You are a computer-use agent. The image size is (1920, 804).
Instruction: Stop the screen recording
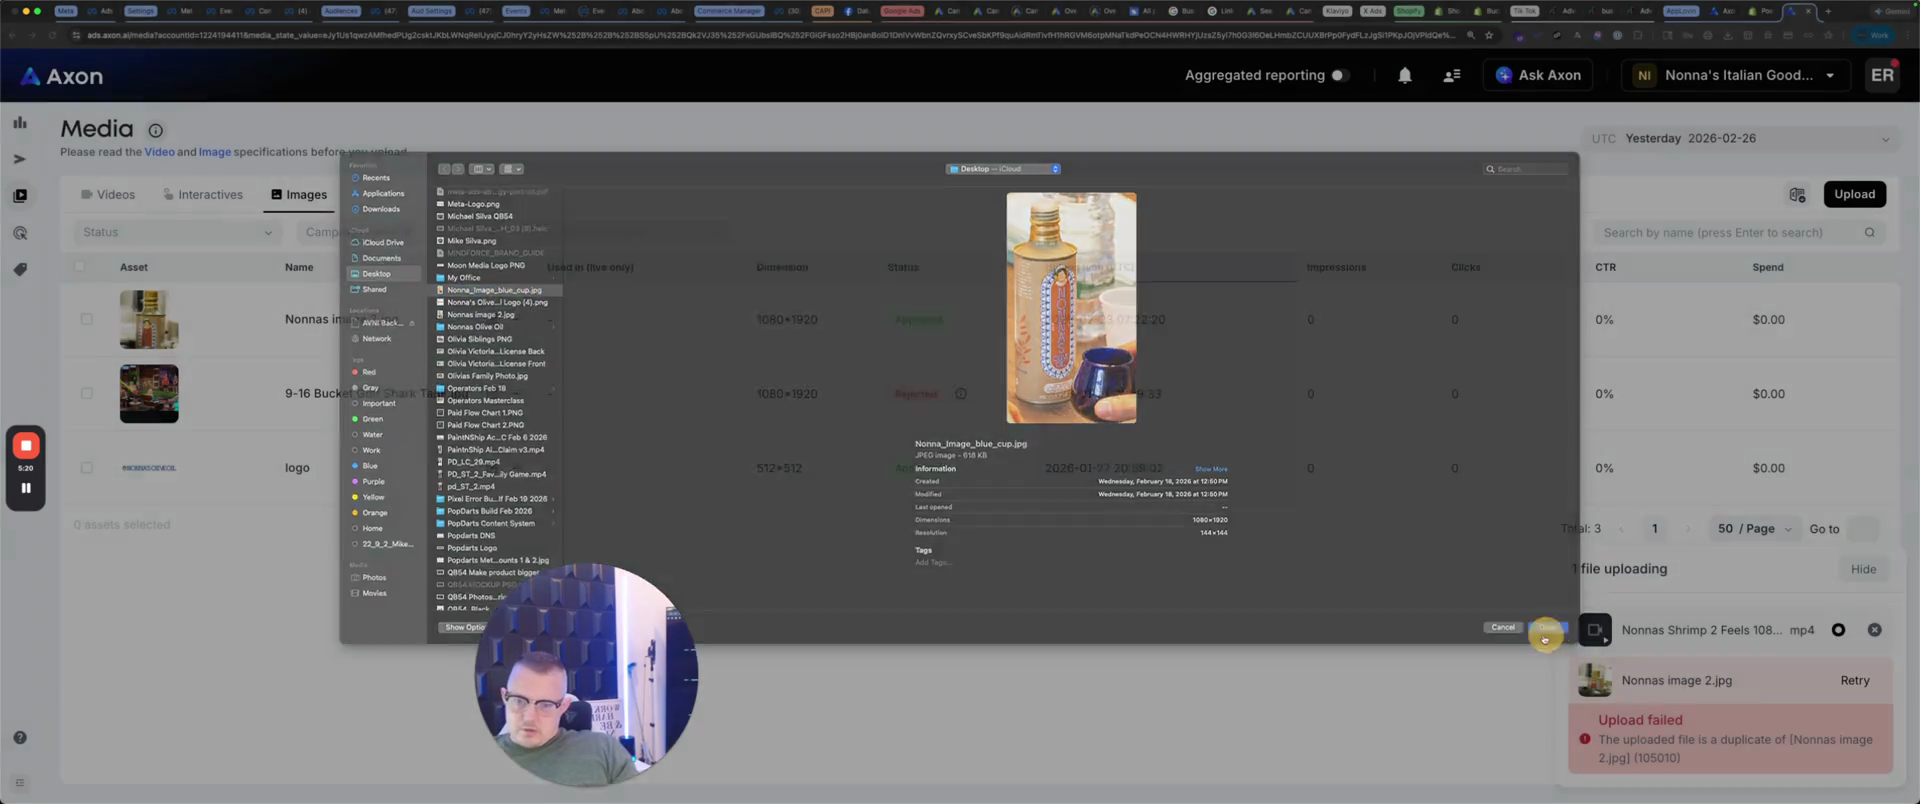[x=26, y=446]
